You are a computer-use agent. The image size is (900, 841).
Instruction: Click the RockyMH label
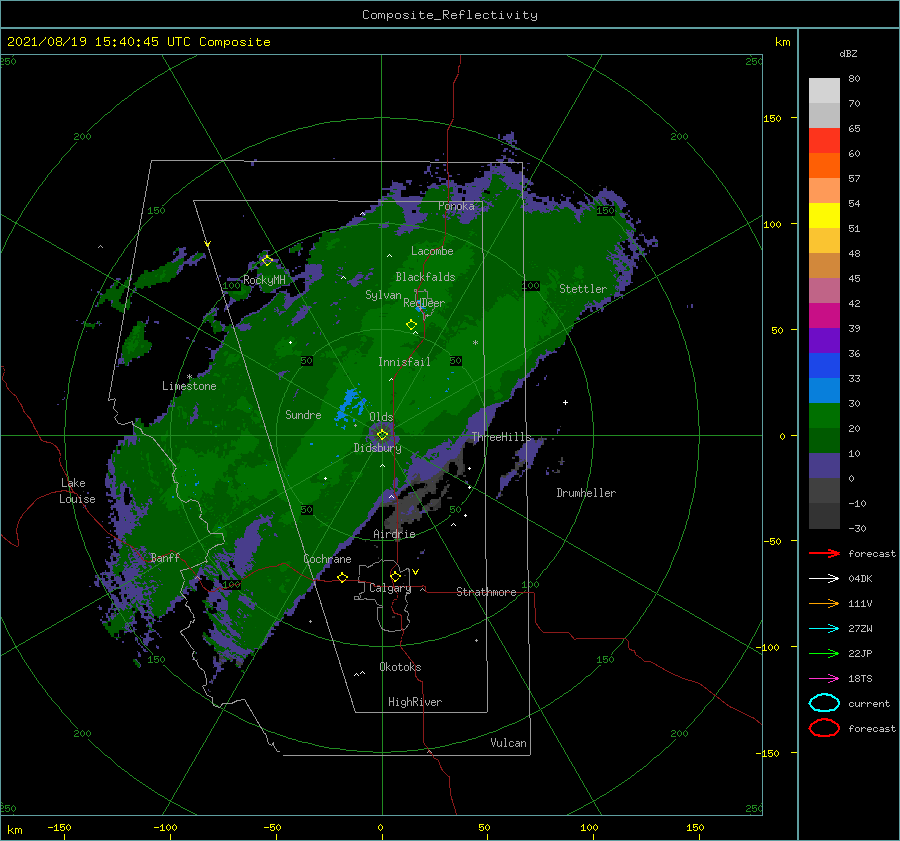264,280
